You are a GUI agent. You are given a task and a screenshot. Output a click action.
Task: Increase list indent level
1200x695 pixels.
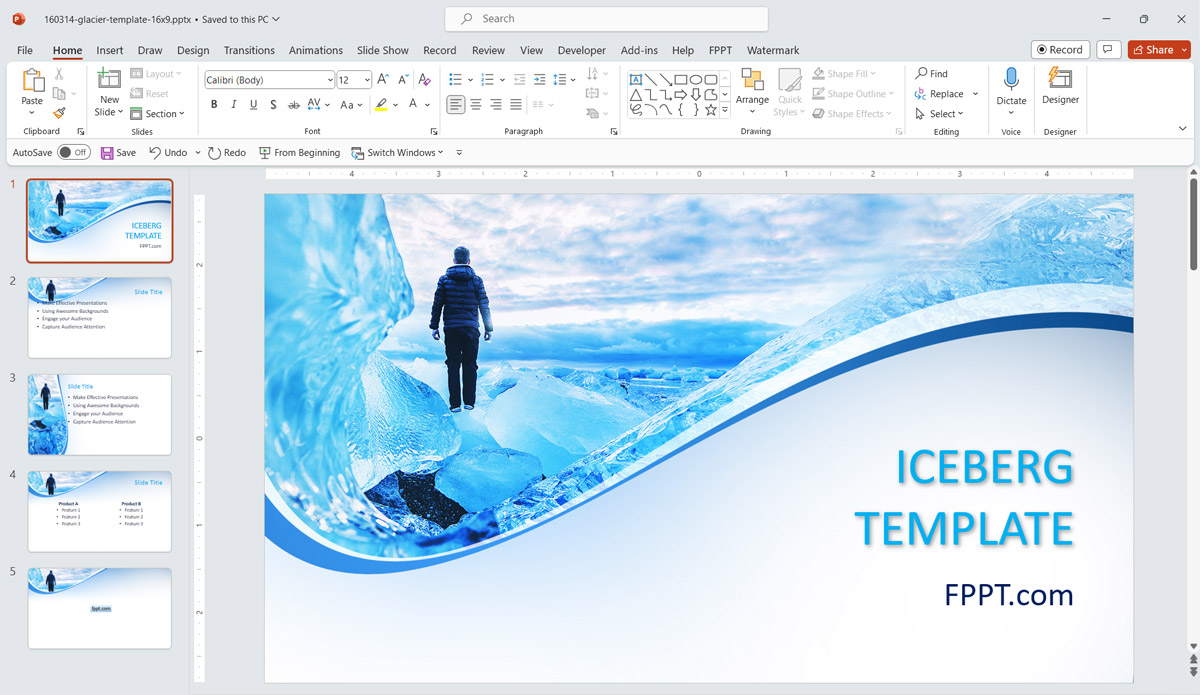click(540, 79)
